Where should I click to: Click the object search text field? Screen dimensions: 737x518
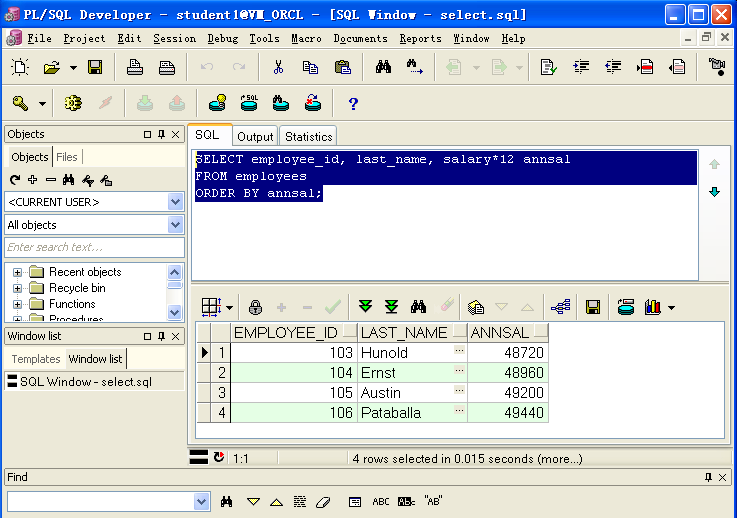point(94,247)
